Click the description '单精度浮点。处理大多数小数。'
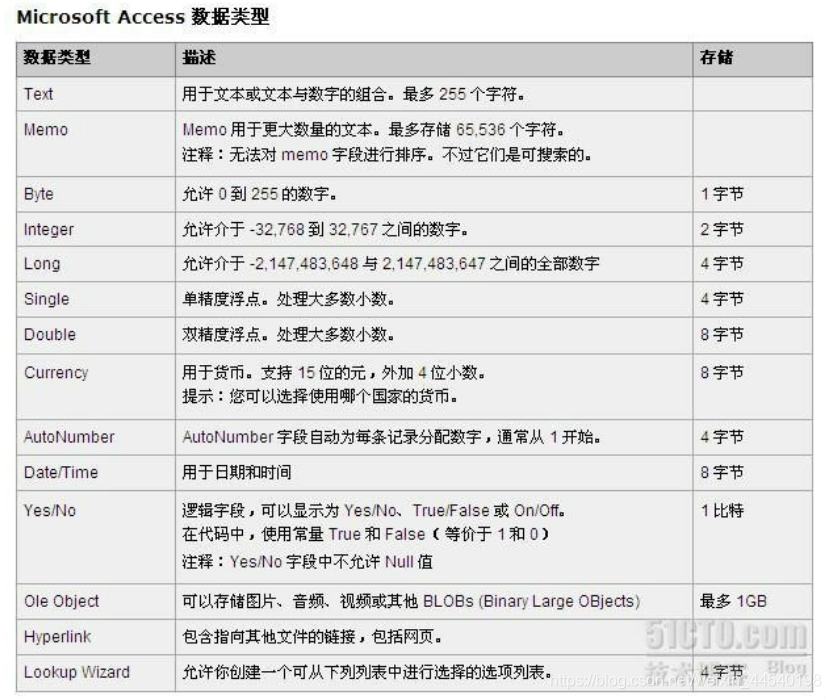The image size is (831, 699). pyautogui.click(x=288, y=299)
